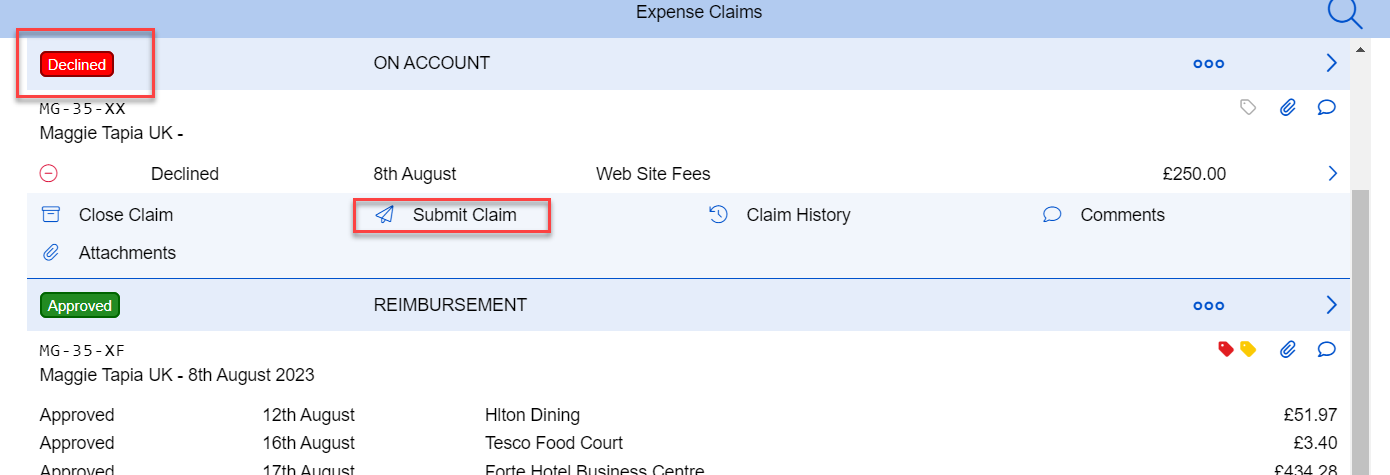Click the £3.40 amount
Viewport: 1390px width, 475px height.
point(1316,443)
